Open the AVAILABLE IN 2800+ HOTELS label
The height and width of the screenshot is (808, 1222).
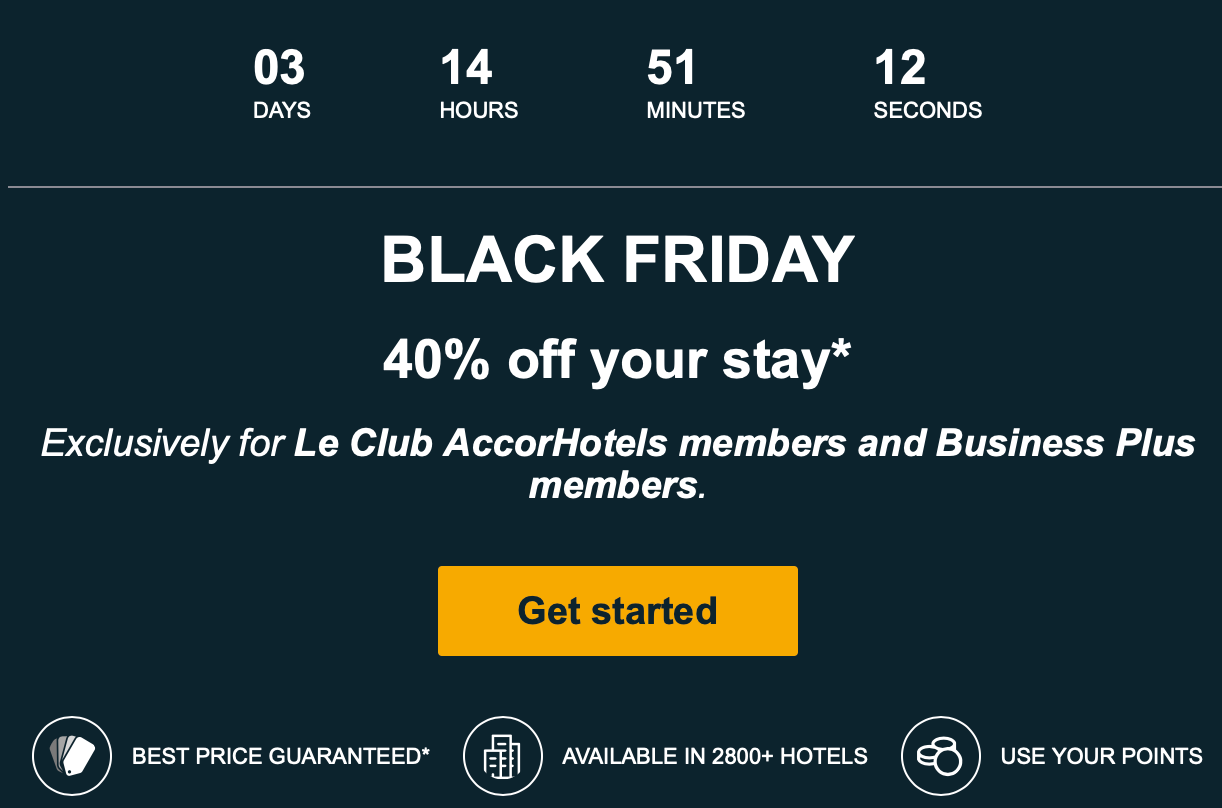[715, 756]
